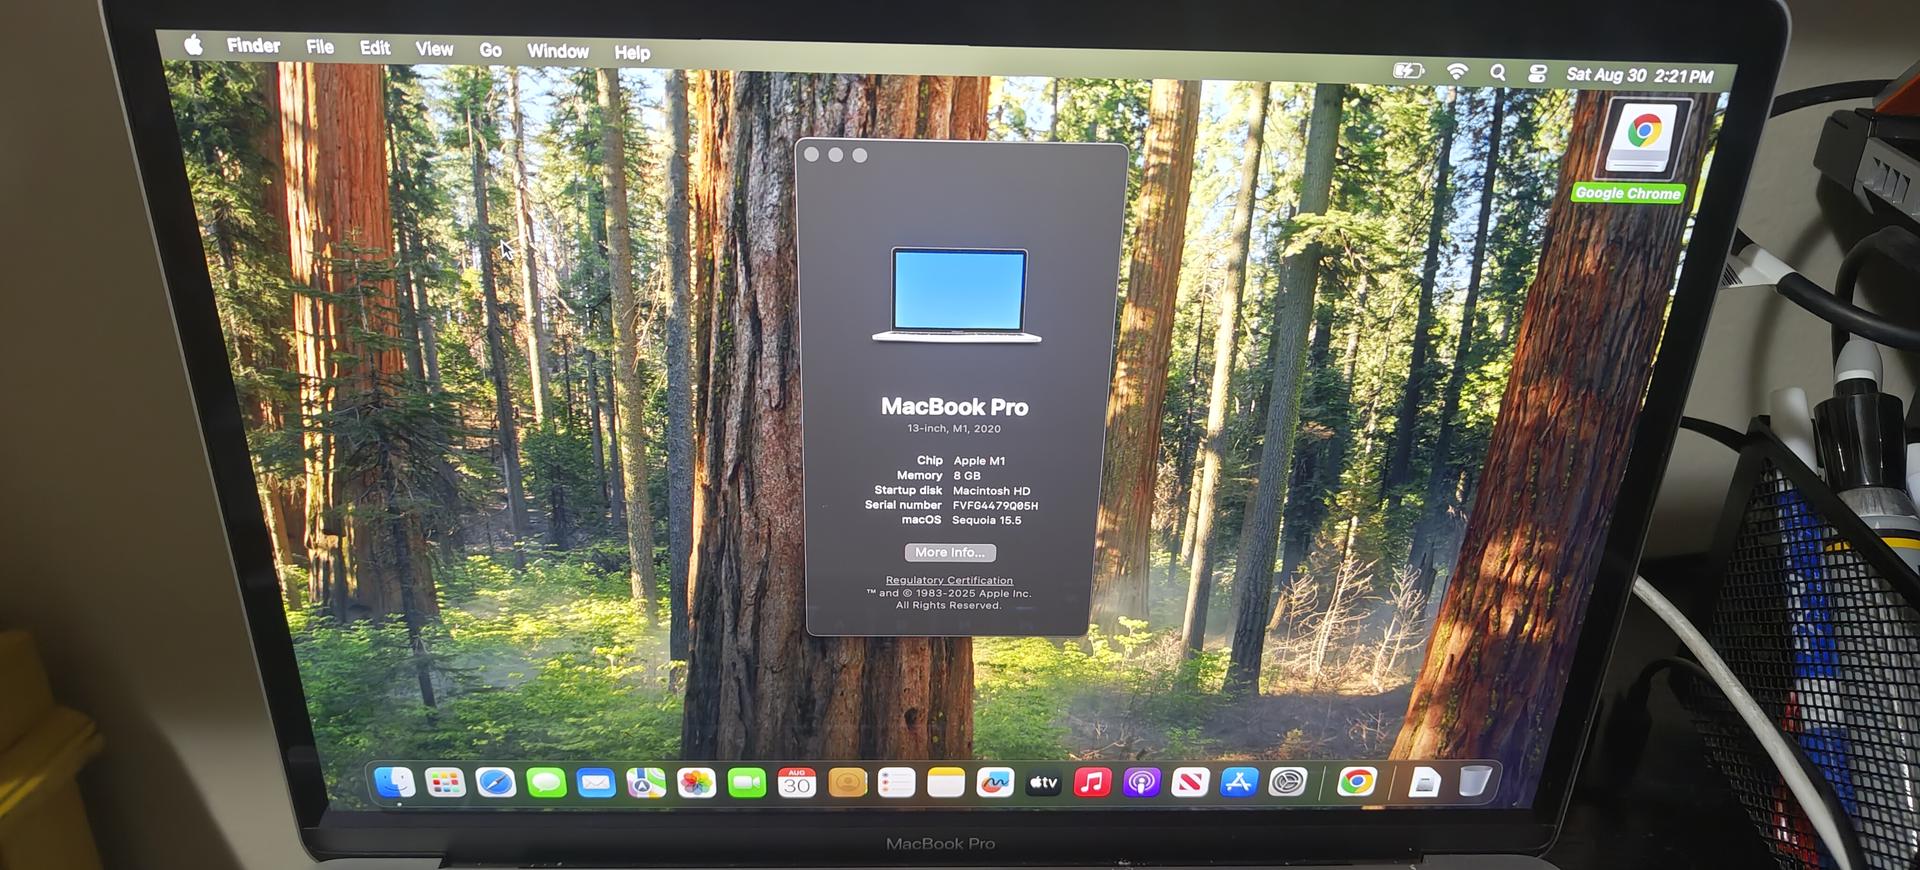Open the View menu
Viewport: 1920px width, 870px height.
[x=434, y=48]
